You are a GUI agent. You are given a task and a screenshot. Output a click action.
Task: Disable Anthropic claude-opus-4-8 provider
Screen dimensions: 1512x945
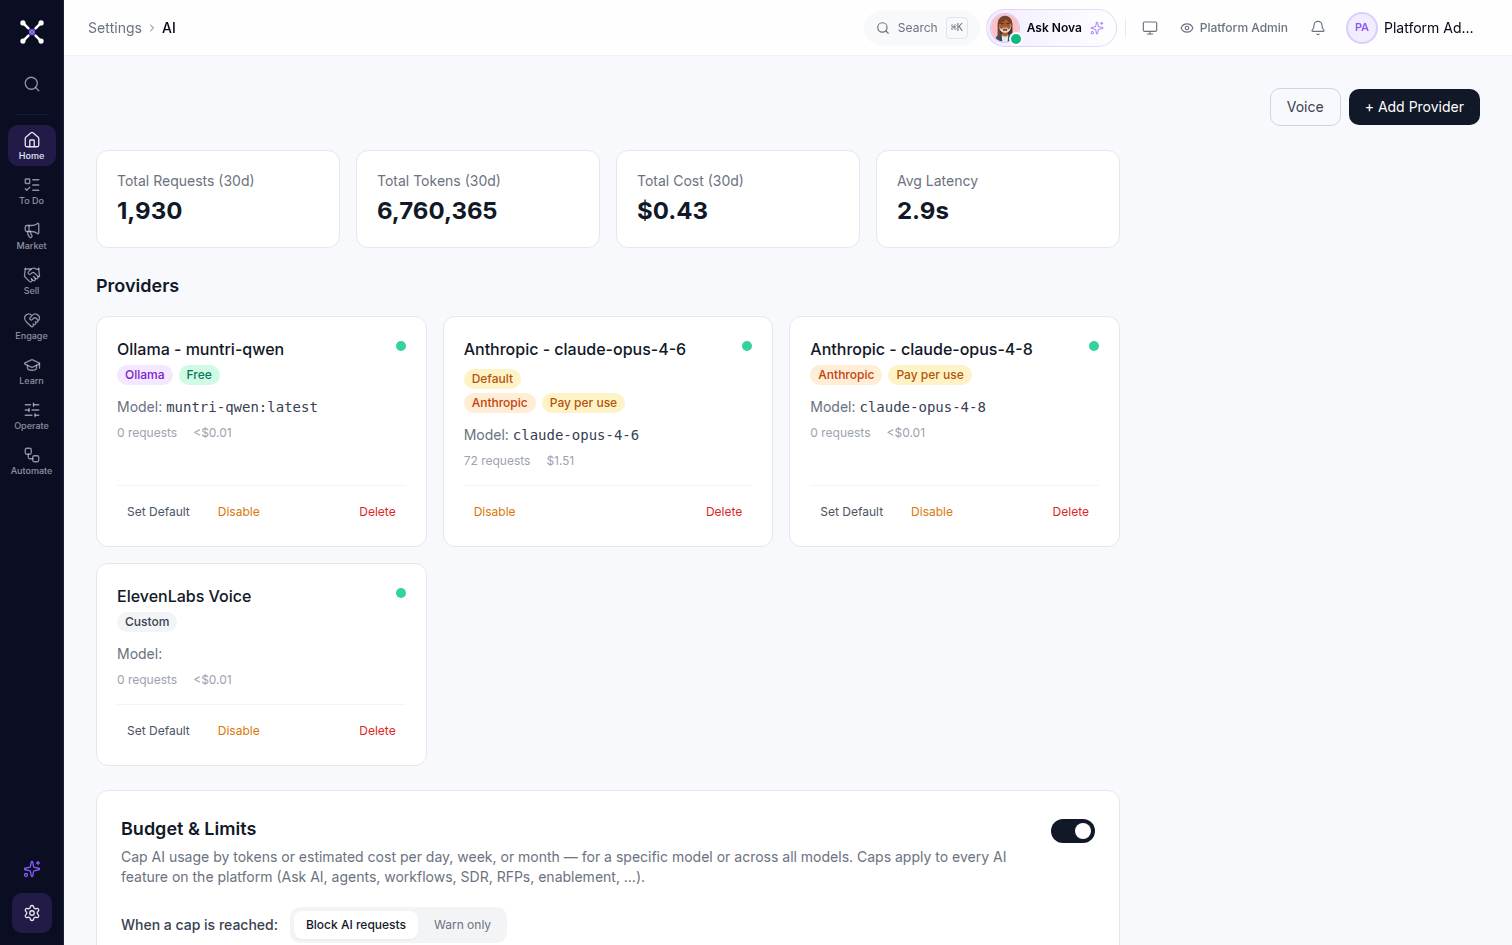[x=932, y=512]
